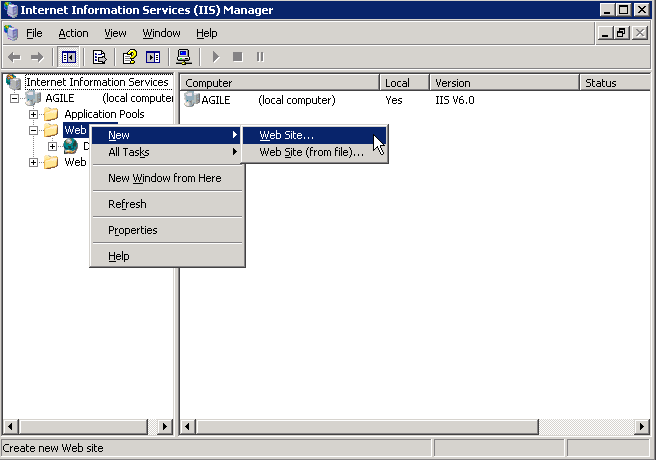
Task: Click tree pane scroll left arrow
Action: 10,427
